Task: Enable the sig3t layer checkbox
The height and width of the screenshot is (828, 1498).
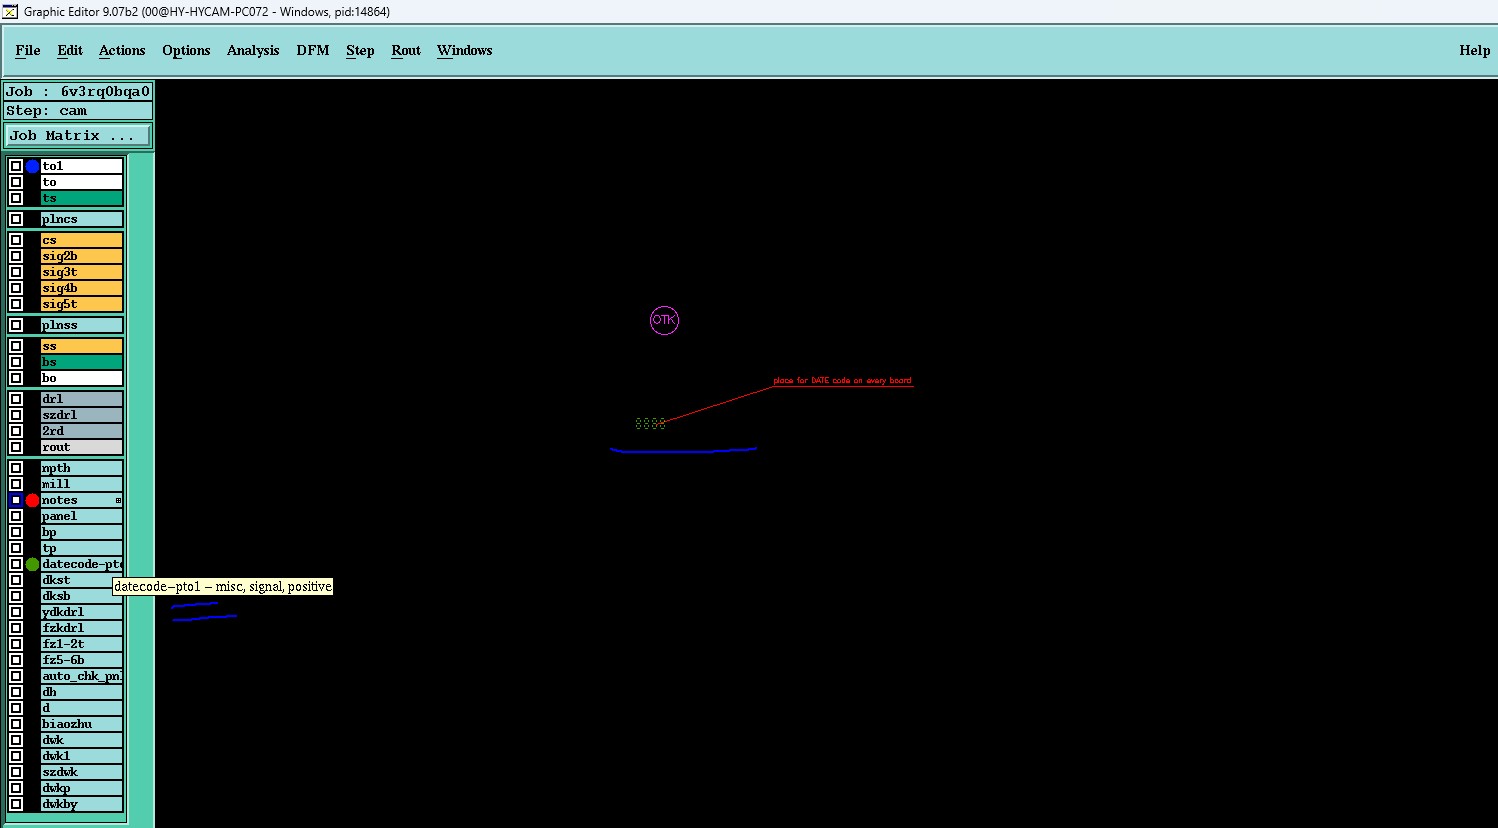Action: (16, 272)
